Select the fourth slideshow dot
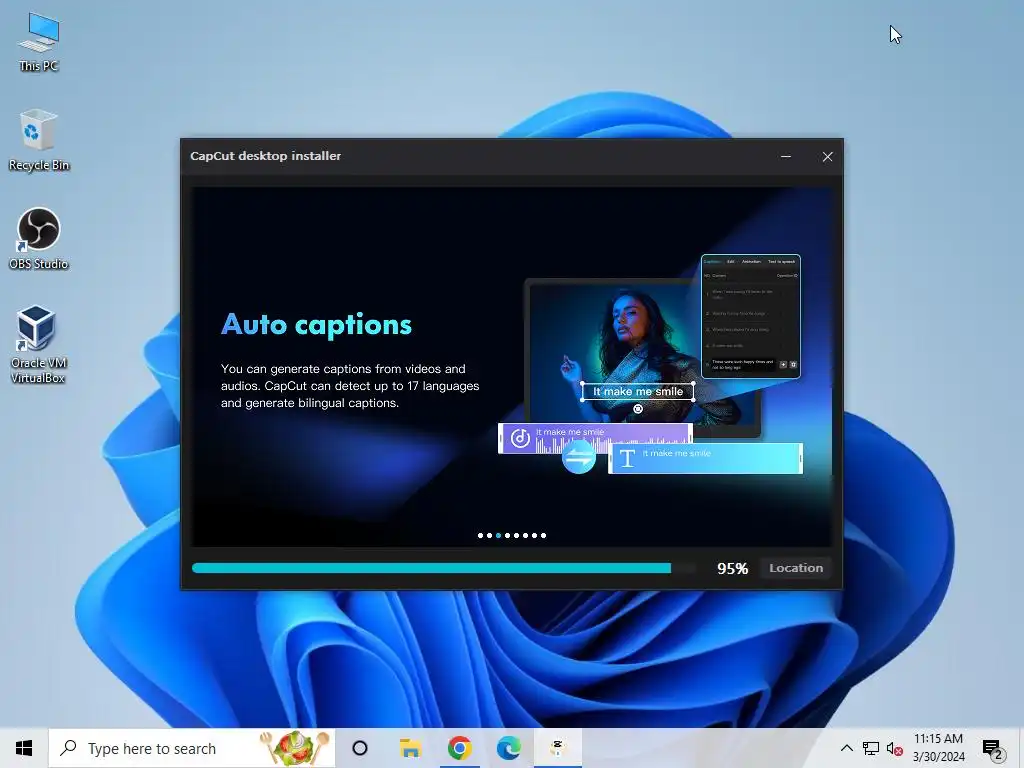Screen dimensions: 1024x768 point(507,536)
